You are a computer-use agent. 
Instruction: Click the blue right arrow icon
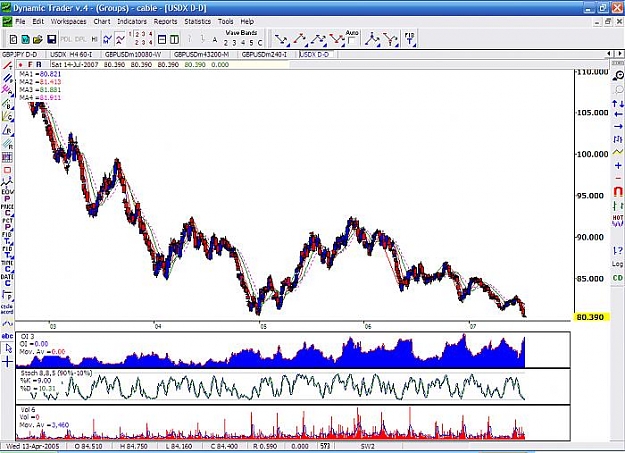point(618,126)
